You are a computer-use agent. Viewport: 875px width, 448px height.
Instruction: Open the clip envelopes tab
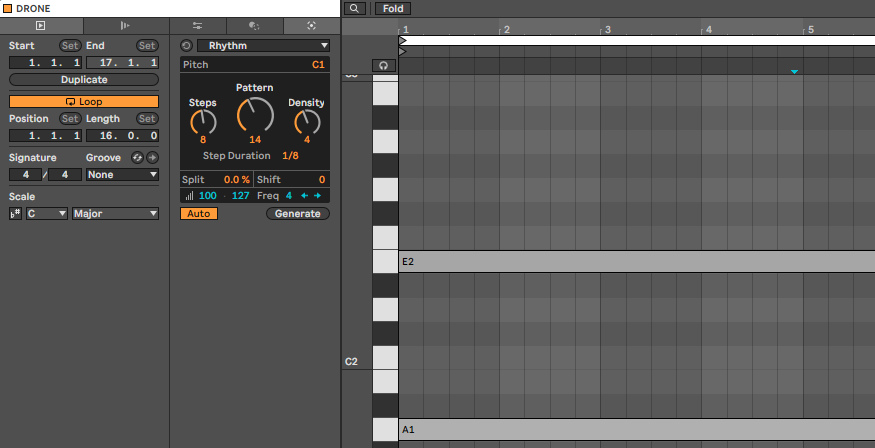point(126,26)
